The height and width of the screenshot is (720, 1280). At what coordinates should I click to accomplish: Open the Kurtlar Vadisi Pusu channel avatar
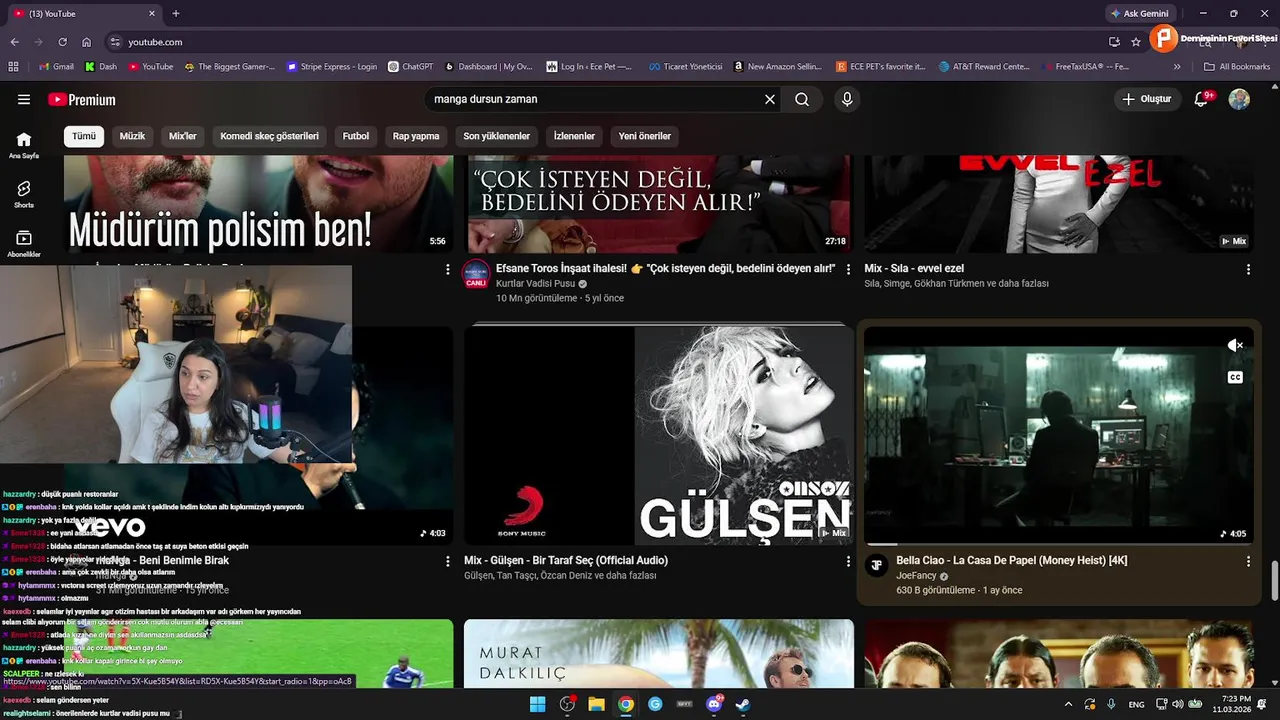[476, 276]
